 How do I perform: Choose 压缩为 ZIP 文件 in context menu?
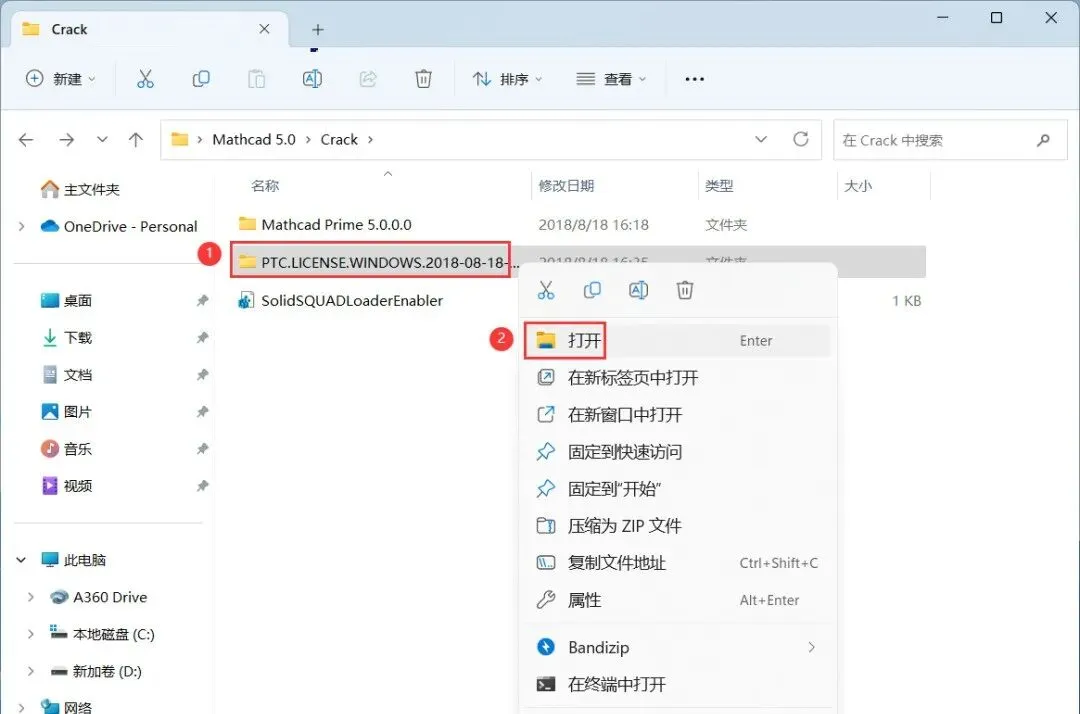click(x=677, y=526)
